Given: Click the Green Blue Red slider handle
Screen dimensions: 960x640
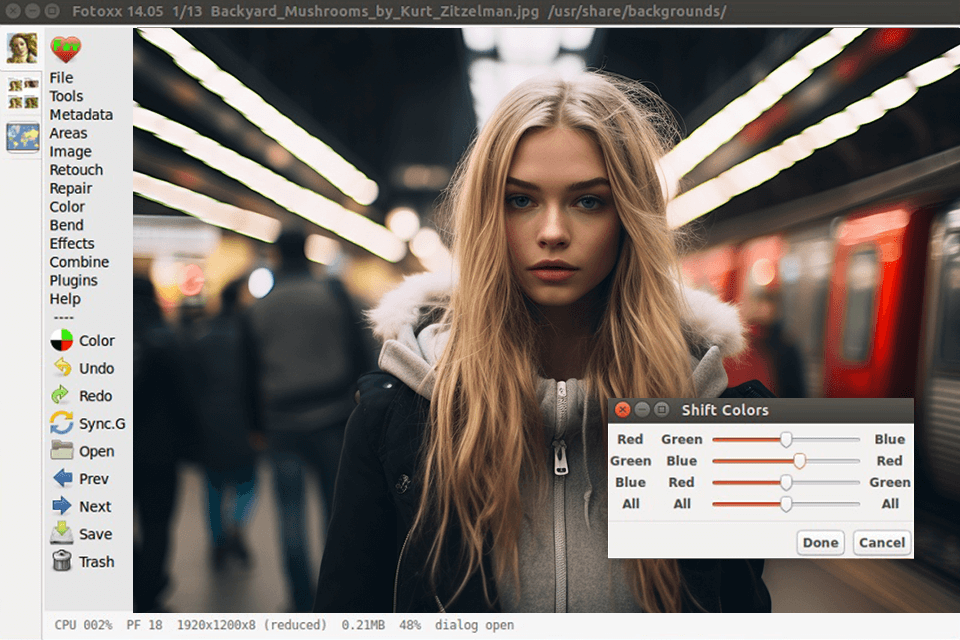Looking at the screenshot, I should (x=800, y=461).
